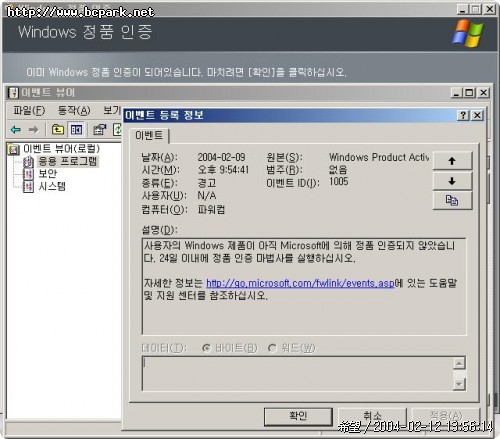This screenshot has height=439, width=500.
Task: Select 시스템 log in the tree
Action: click(52, 186)
